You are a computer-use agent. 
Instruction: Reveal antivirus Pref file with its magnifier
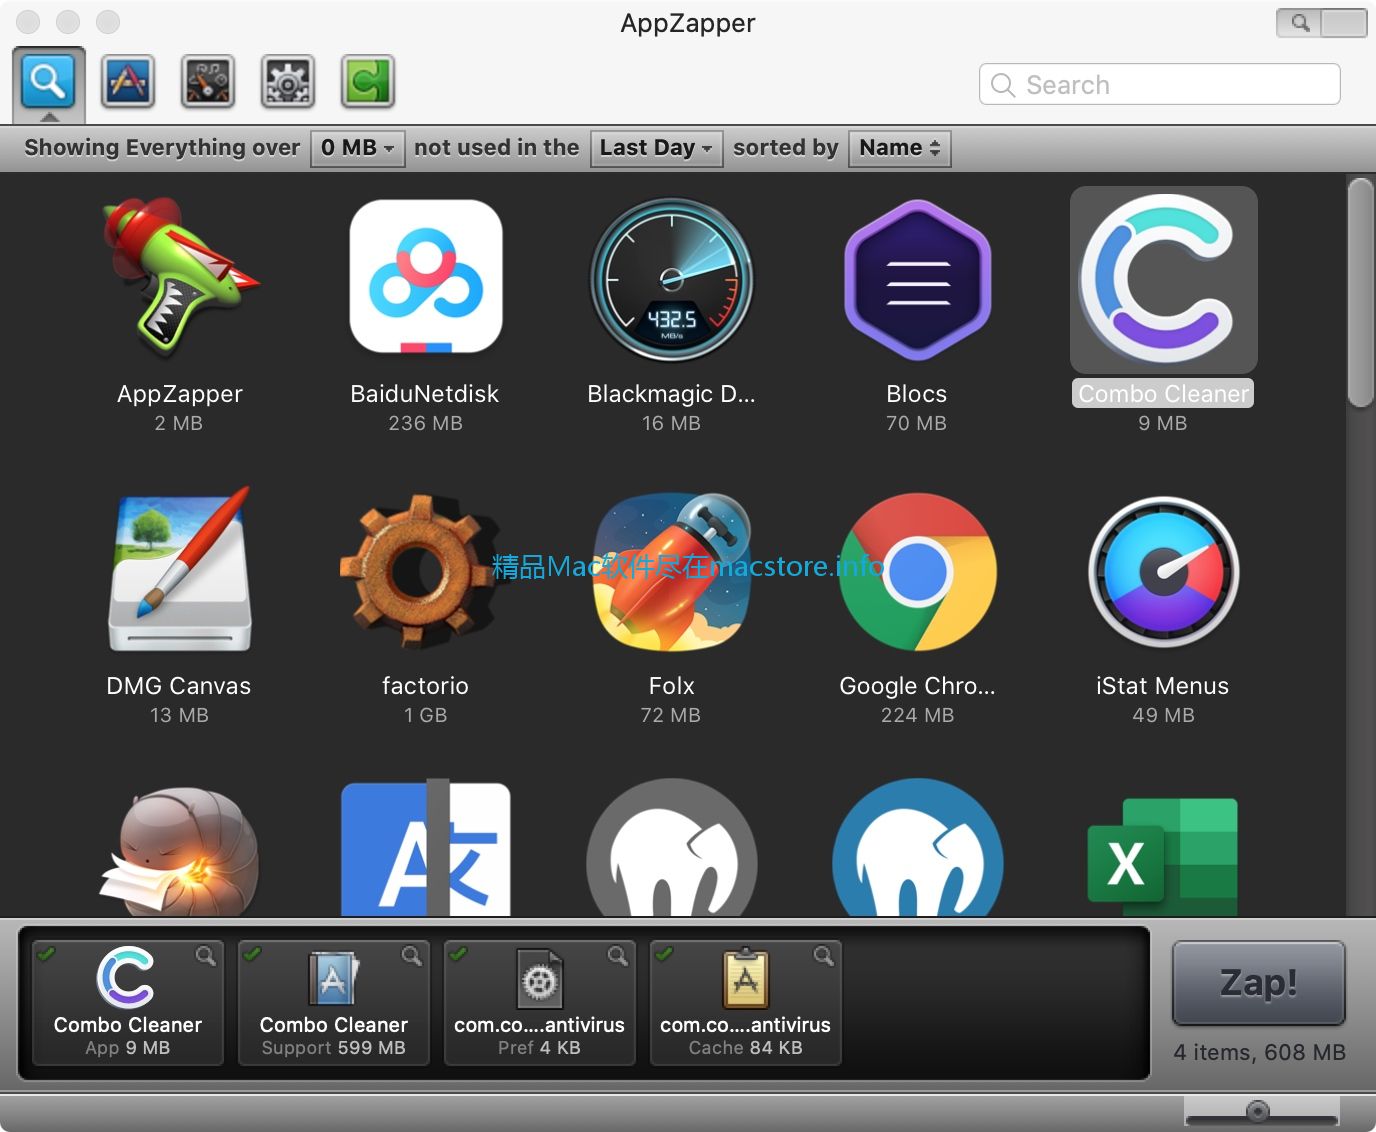[x=618, y=956]
